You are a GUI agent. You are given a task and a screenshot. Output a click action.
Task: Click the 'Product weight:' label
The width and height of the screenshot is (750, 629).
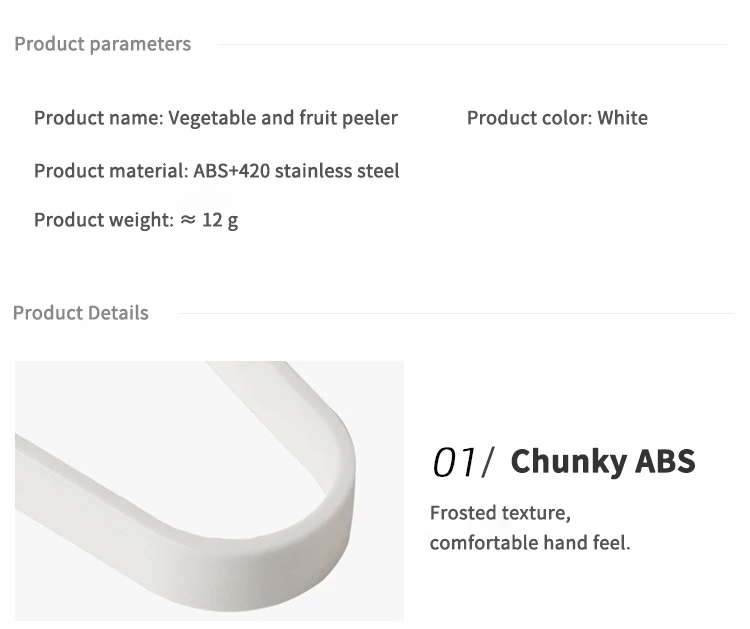click(104, 220)
